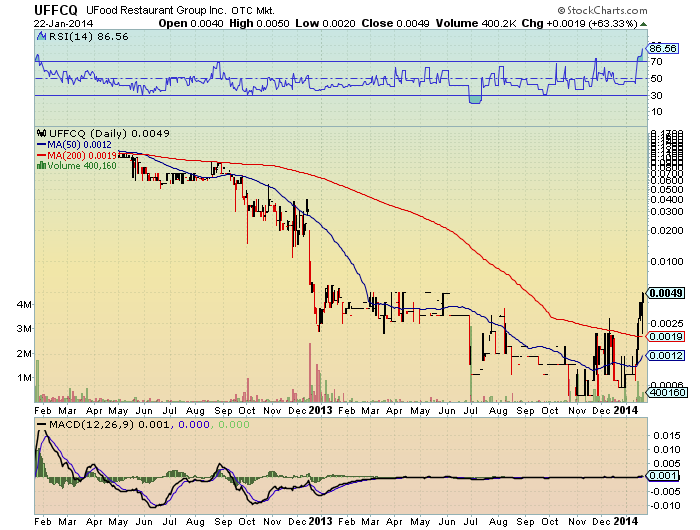Image resolution: width=700 pixels, height=530 pixels.
Task: Click the MA(50) 0.0012 legend entry
Action: pyautogui.click(x=79, y=145)
